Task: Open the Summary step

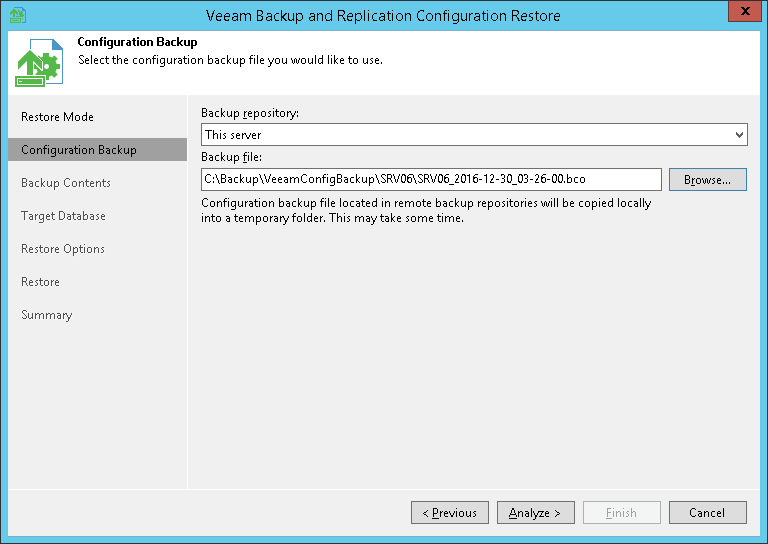Action: 47,315
